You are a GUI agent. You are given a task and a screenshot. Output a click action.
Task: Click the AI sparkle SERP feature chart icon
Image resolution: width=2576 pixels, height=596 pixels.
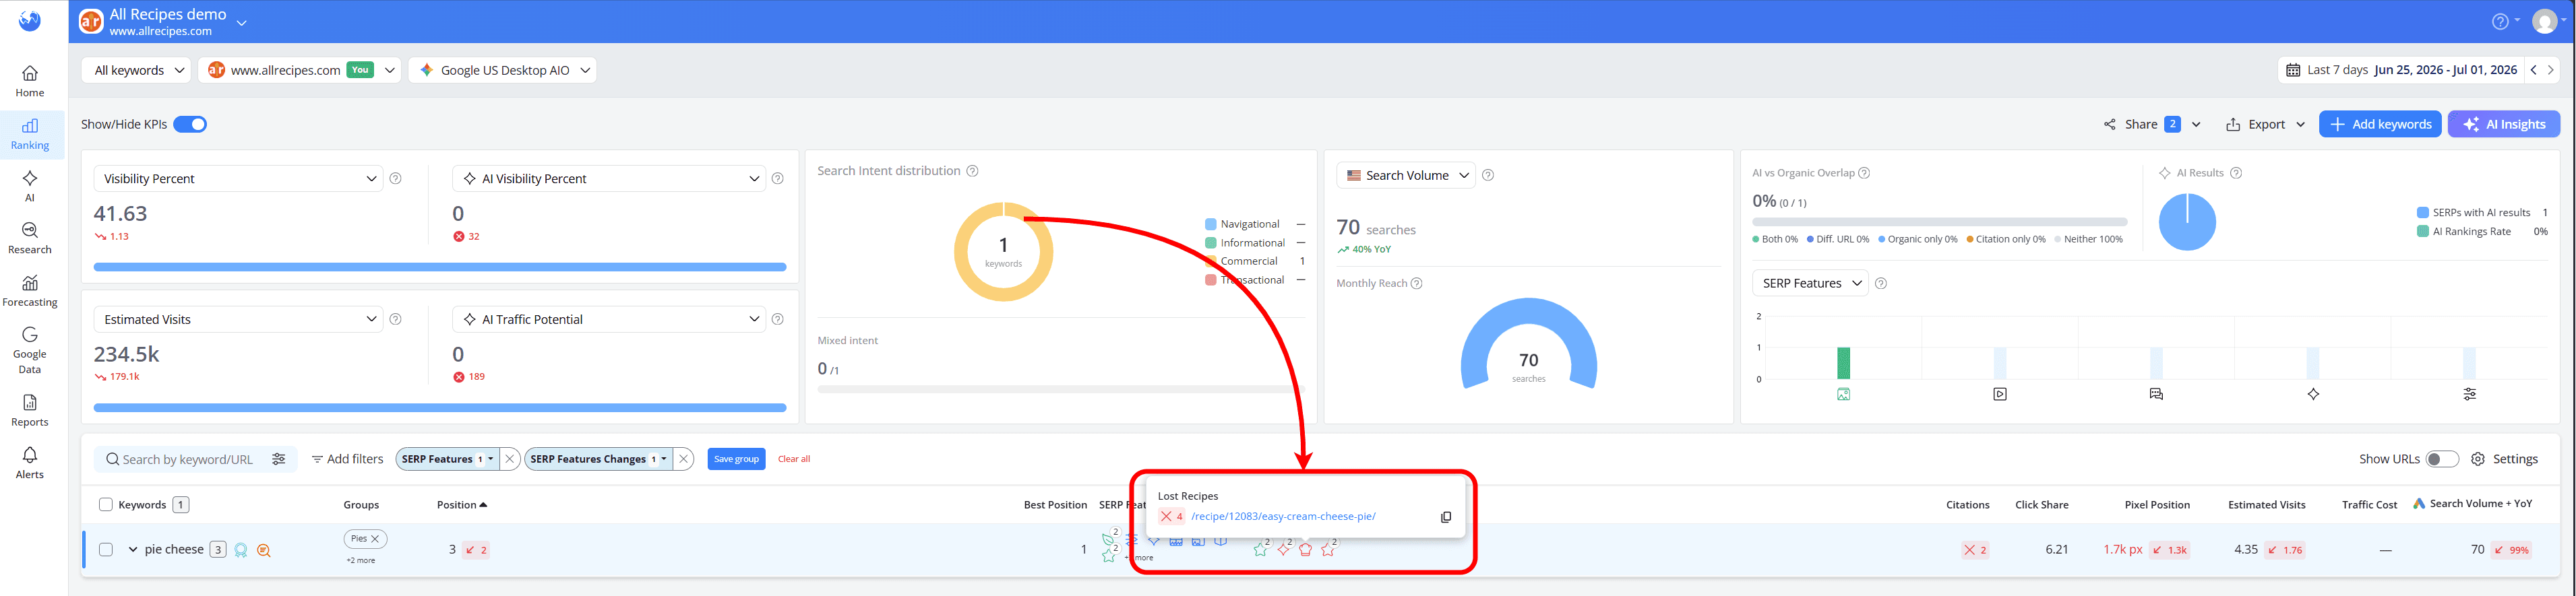click(2313, 394)
